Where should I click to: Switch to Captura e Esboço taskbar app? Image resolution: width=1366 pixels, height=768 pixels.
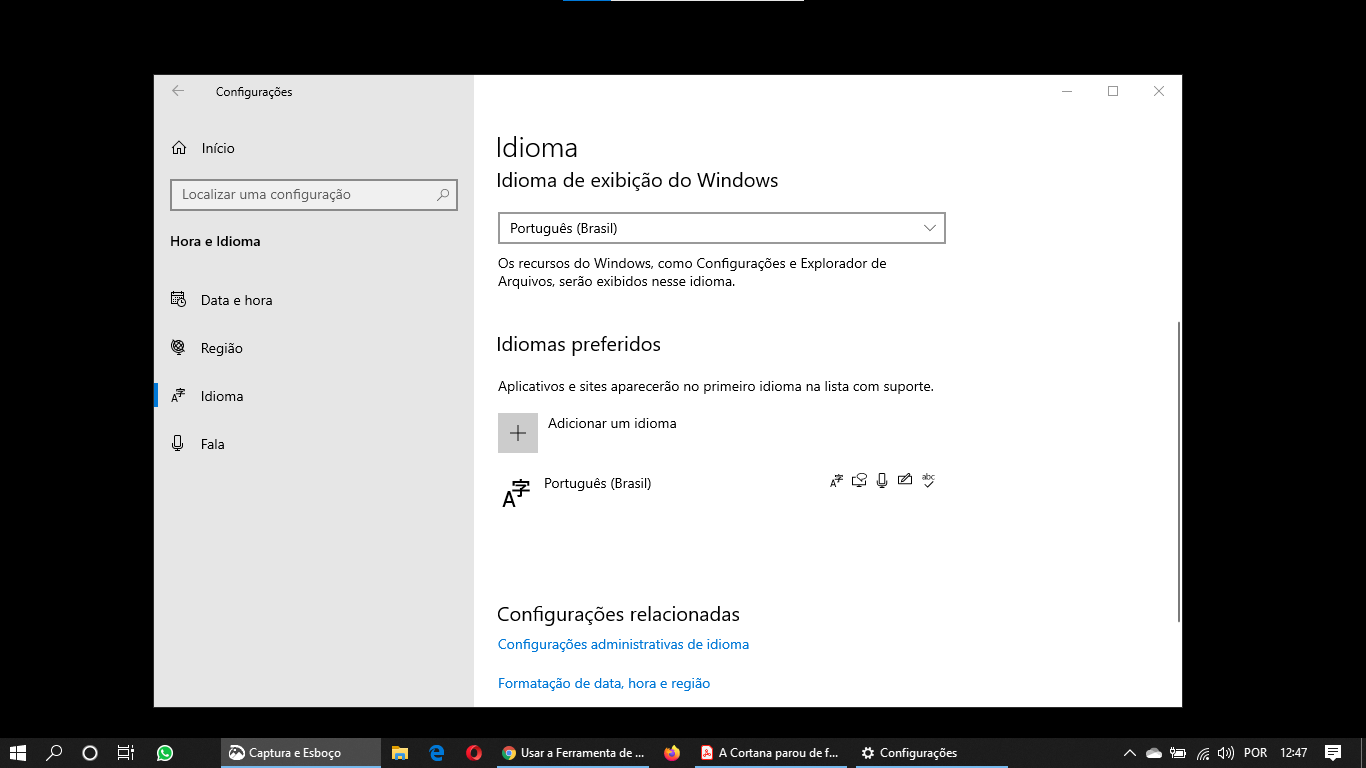click(x=300, y=753)
